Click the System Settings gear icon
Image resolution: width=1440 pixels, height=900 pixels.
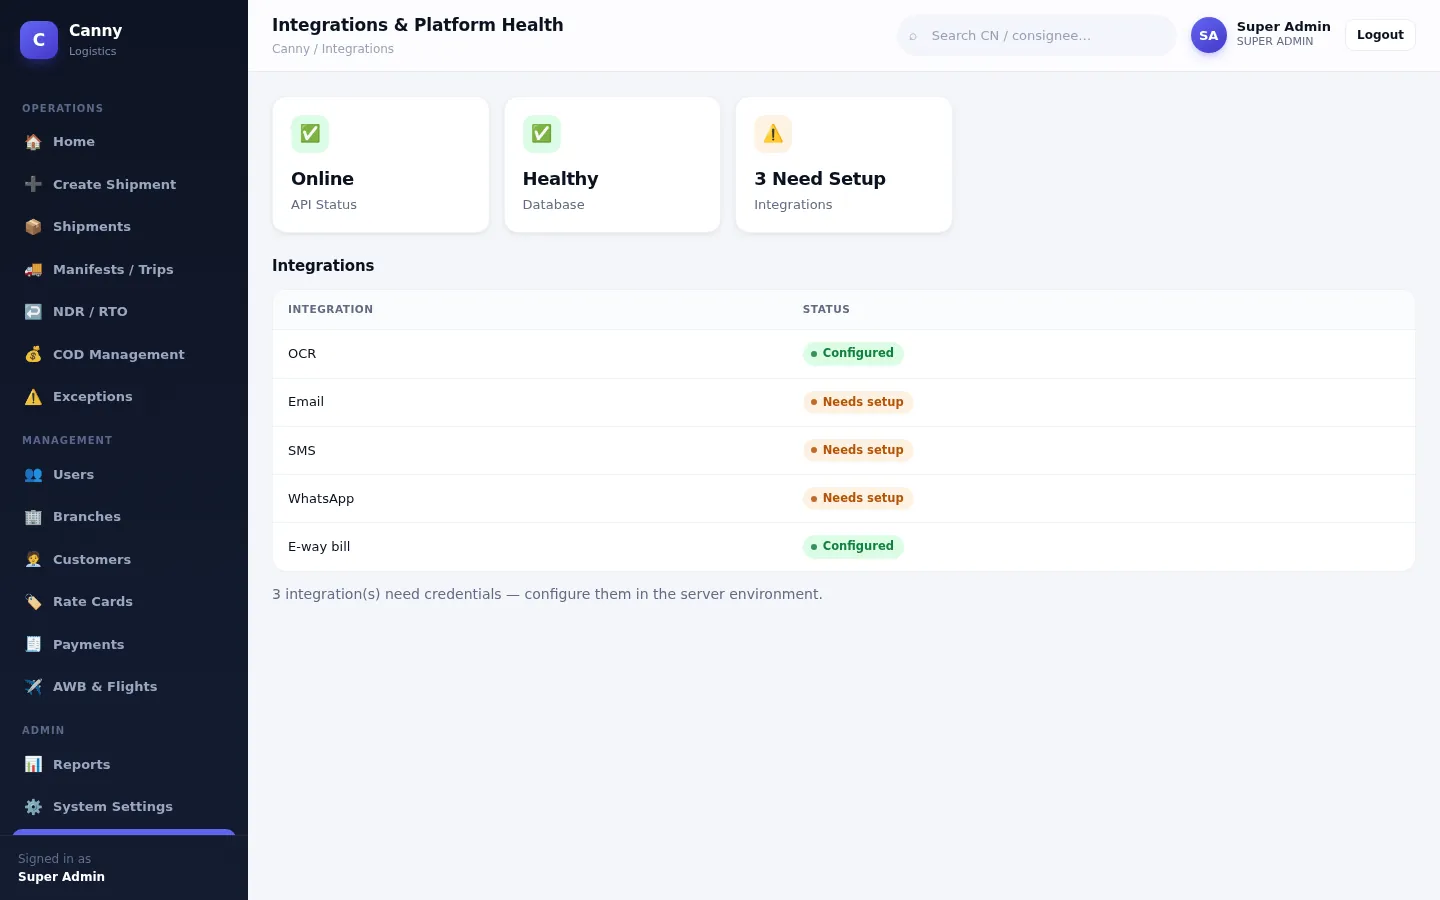pyautogui.click(x=33, y=807)
